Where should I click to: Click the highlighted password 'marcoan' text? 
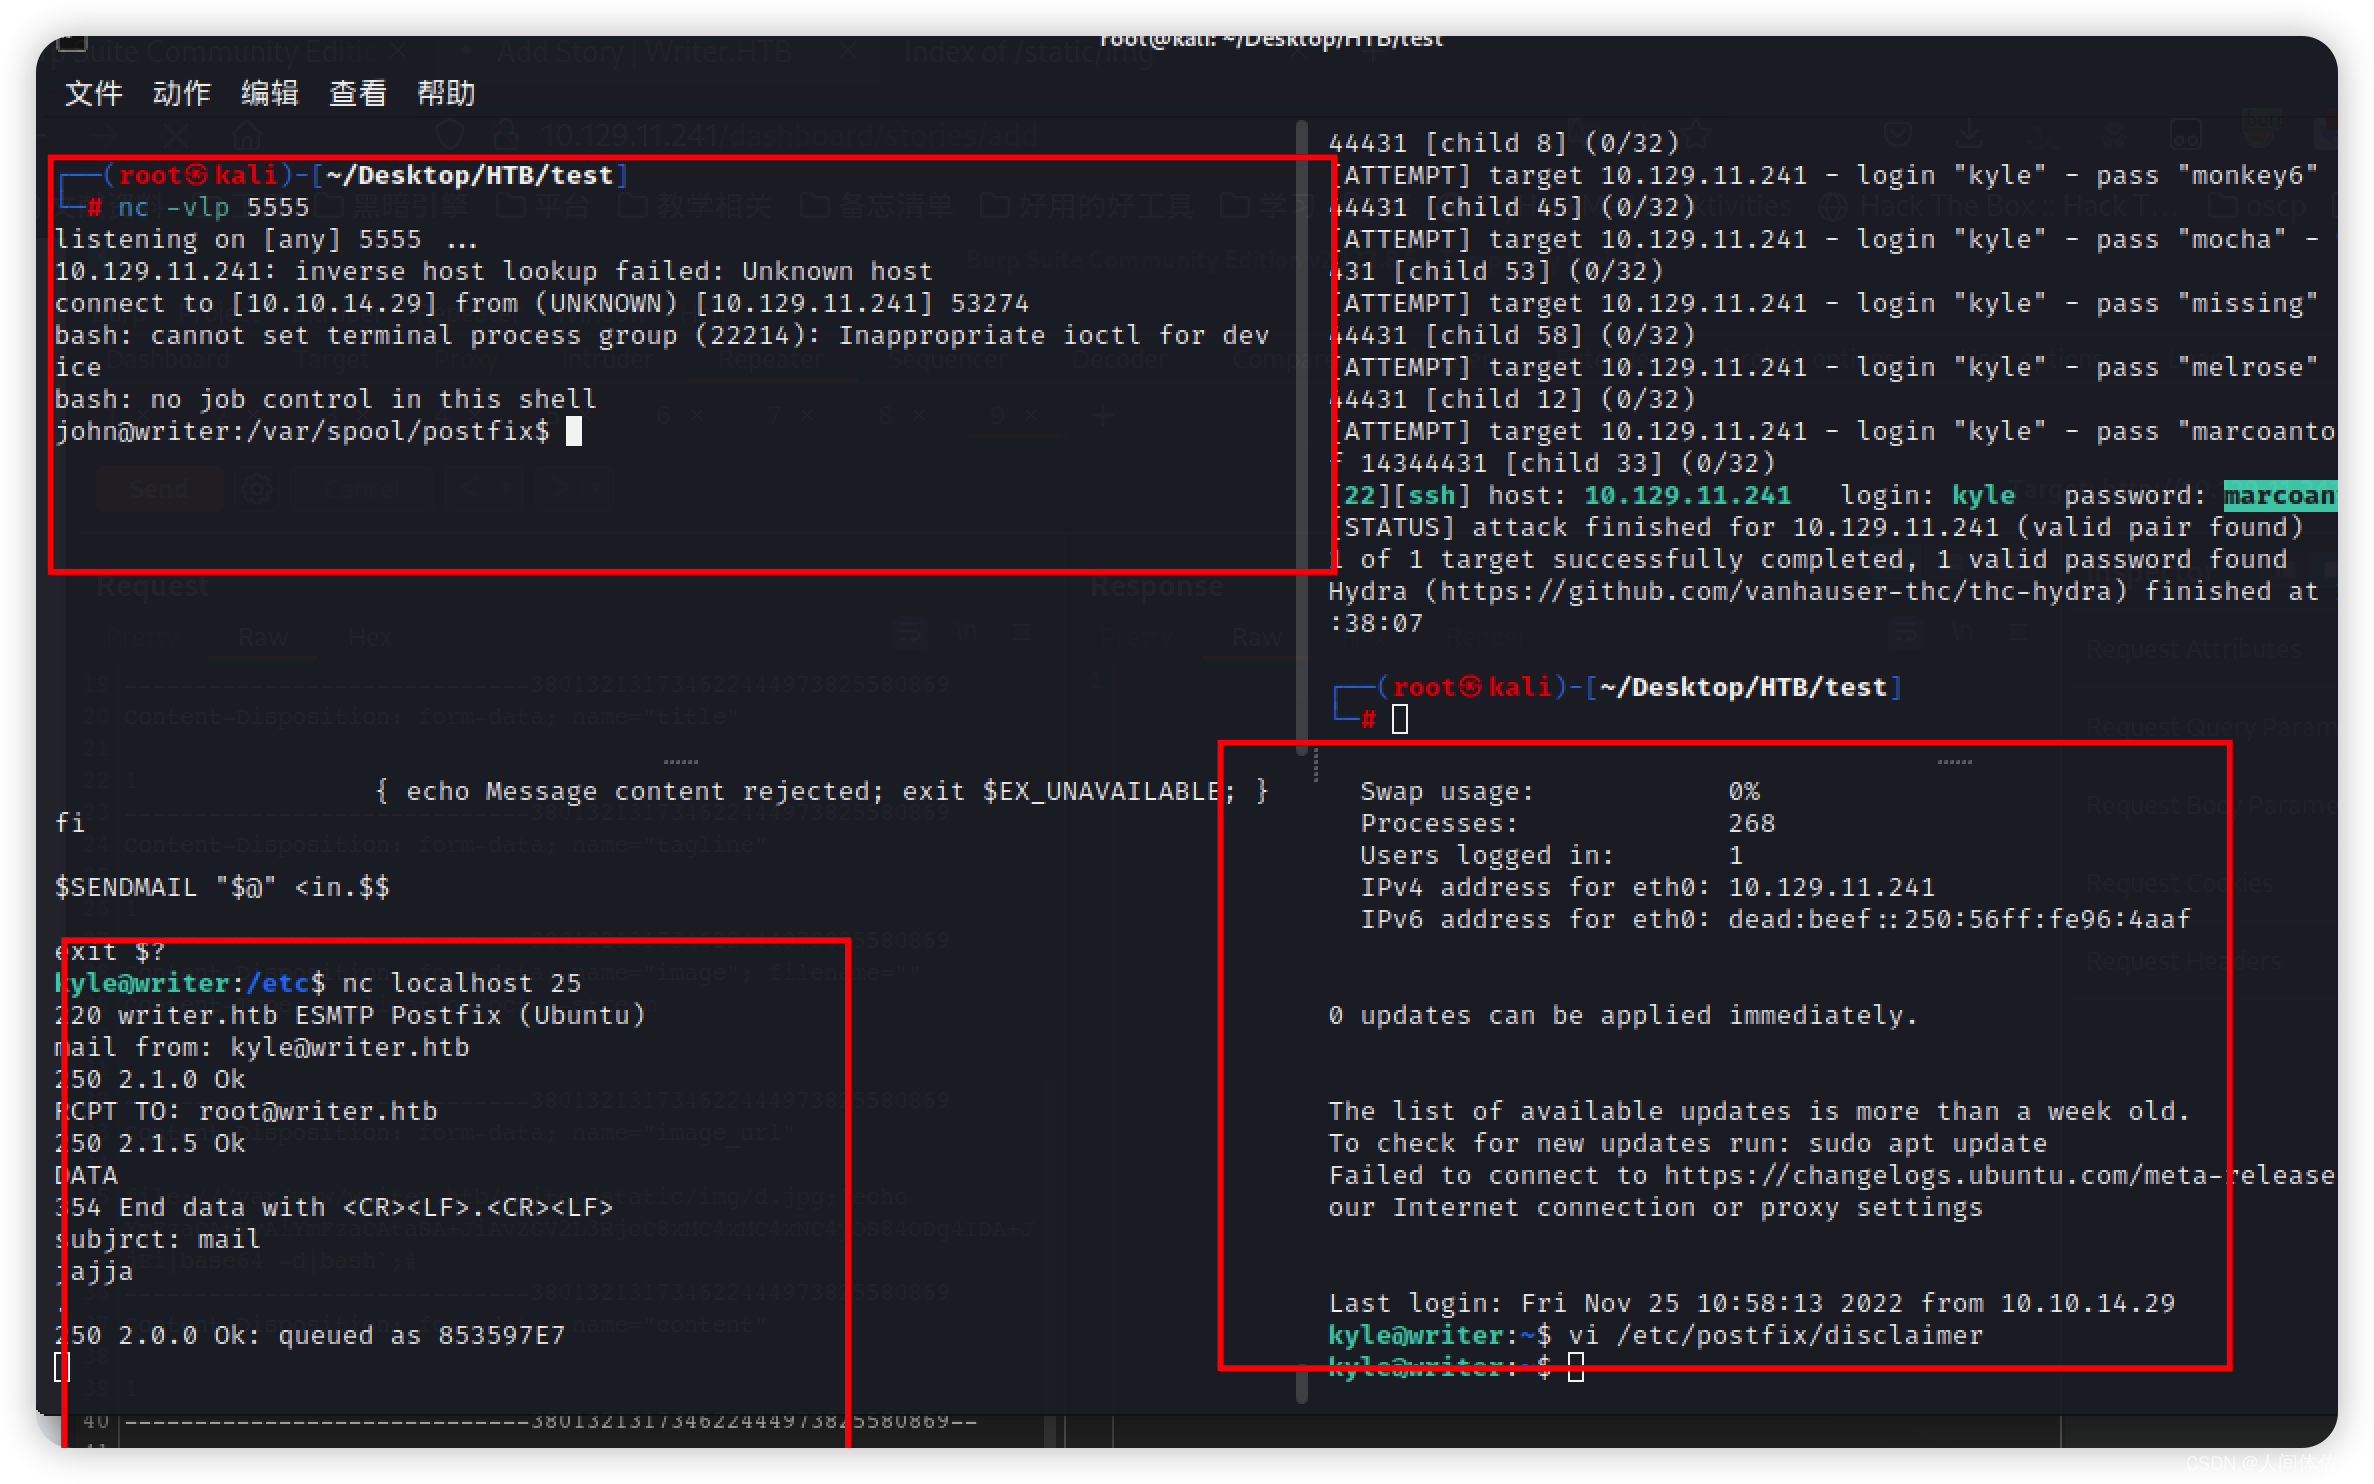point(2279,495)
